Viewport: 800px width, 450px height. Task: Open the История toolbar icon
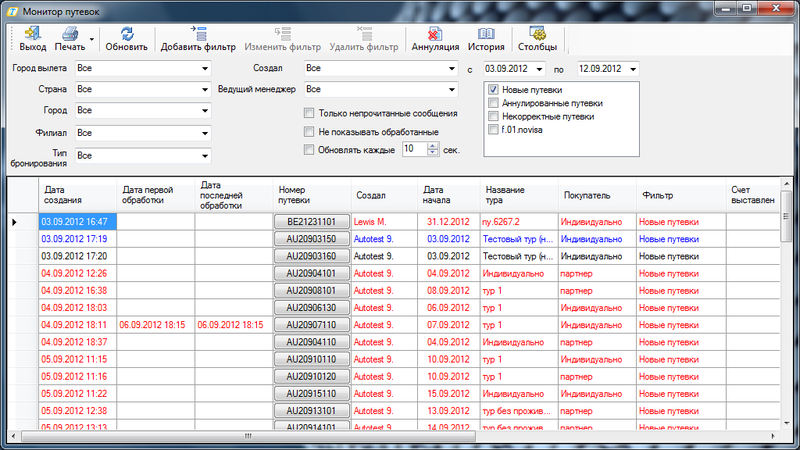(485, 34)
